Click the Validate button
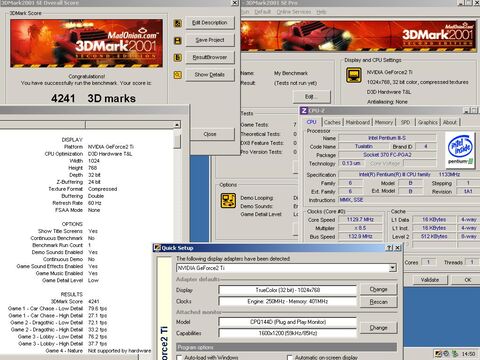Image resolution: width=480 pixels, height=360 pixels. click(x=430, y=280)
